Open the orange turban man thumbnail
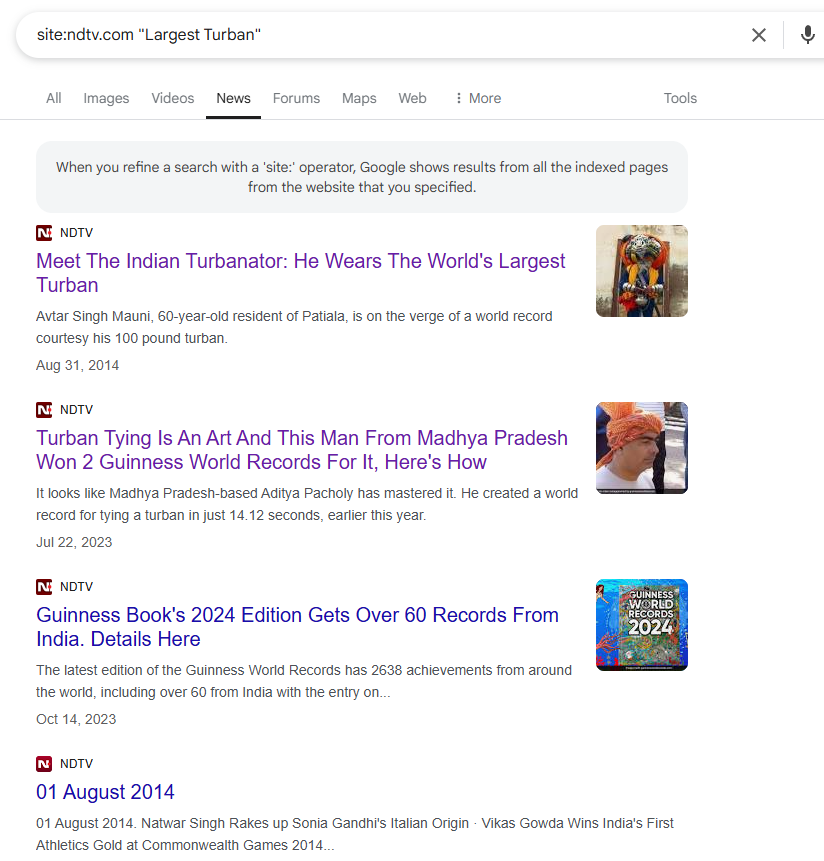The width and height of the screenshot is (824, 861). point(642,448)
